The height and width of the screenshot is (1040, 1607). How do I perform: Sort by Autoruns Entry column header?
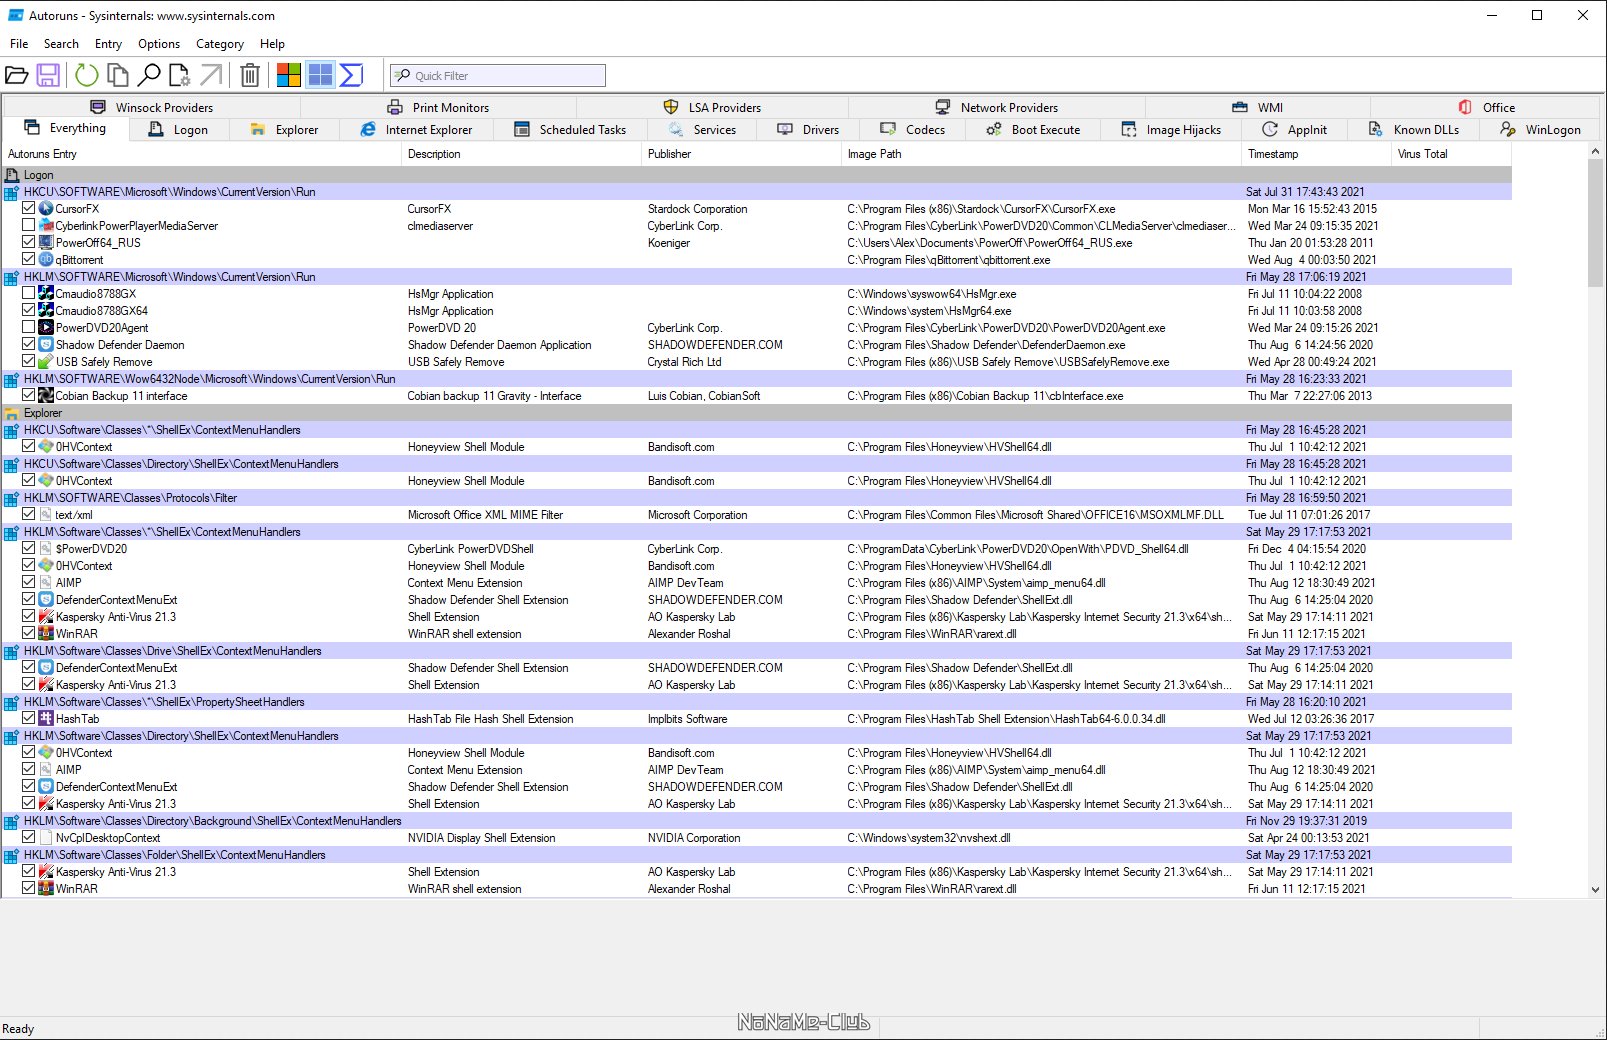click(x=201, y=154)
